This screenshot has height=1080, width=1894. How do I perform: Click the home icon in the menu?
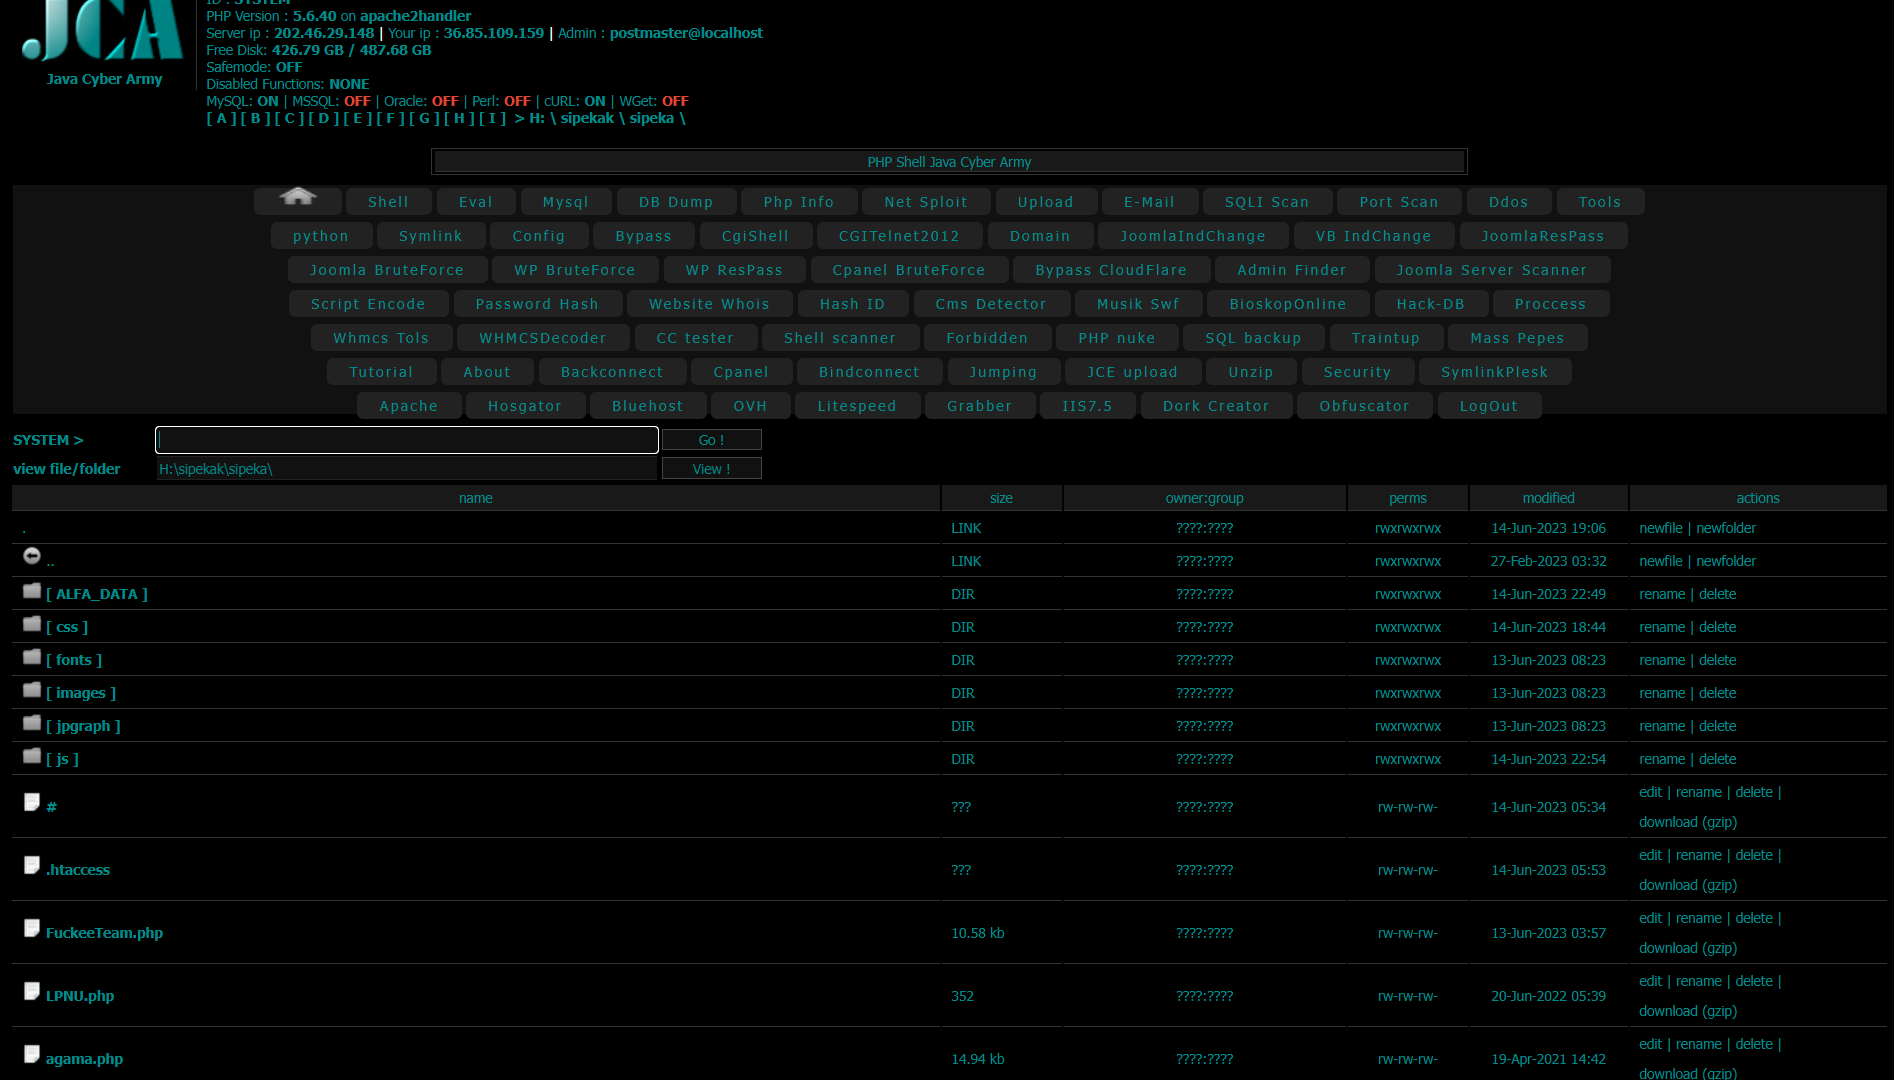coord(298,197)
